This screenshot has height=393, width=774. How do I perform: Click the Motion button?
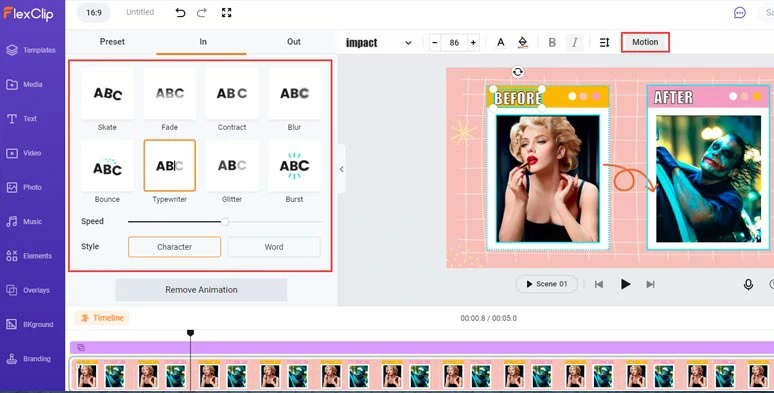pyautogui.click(x=645, y=42)
